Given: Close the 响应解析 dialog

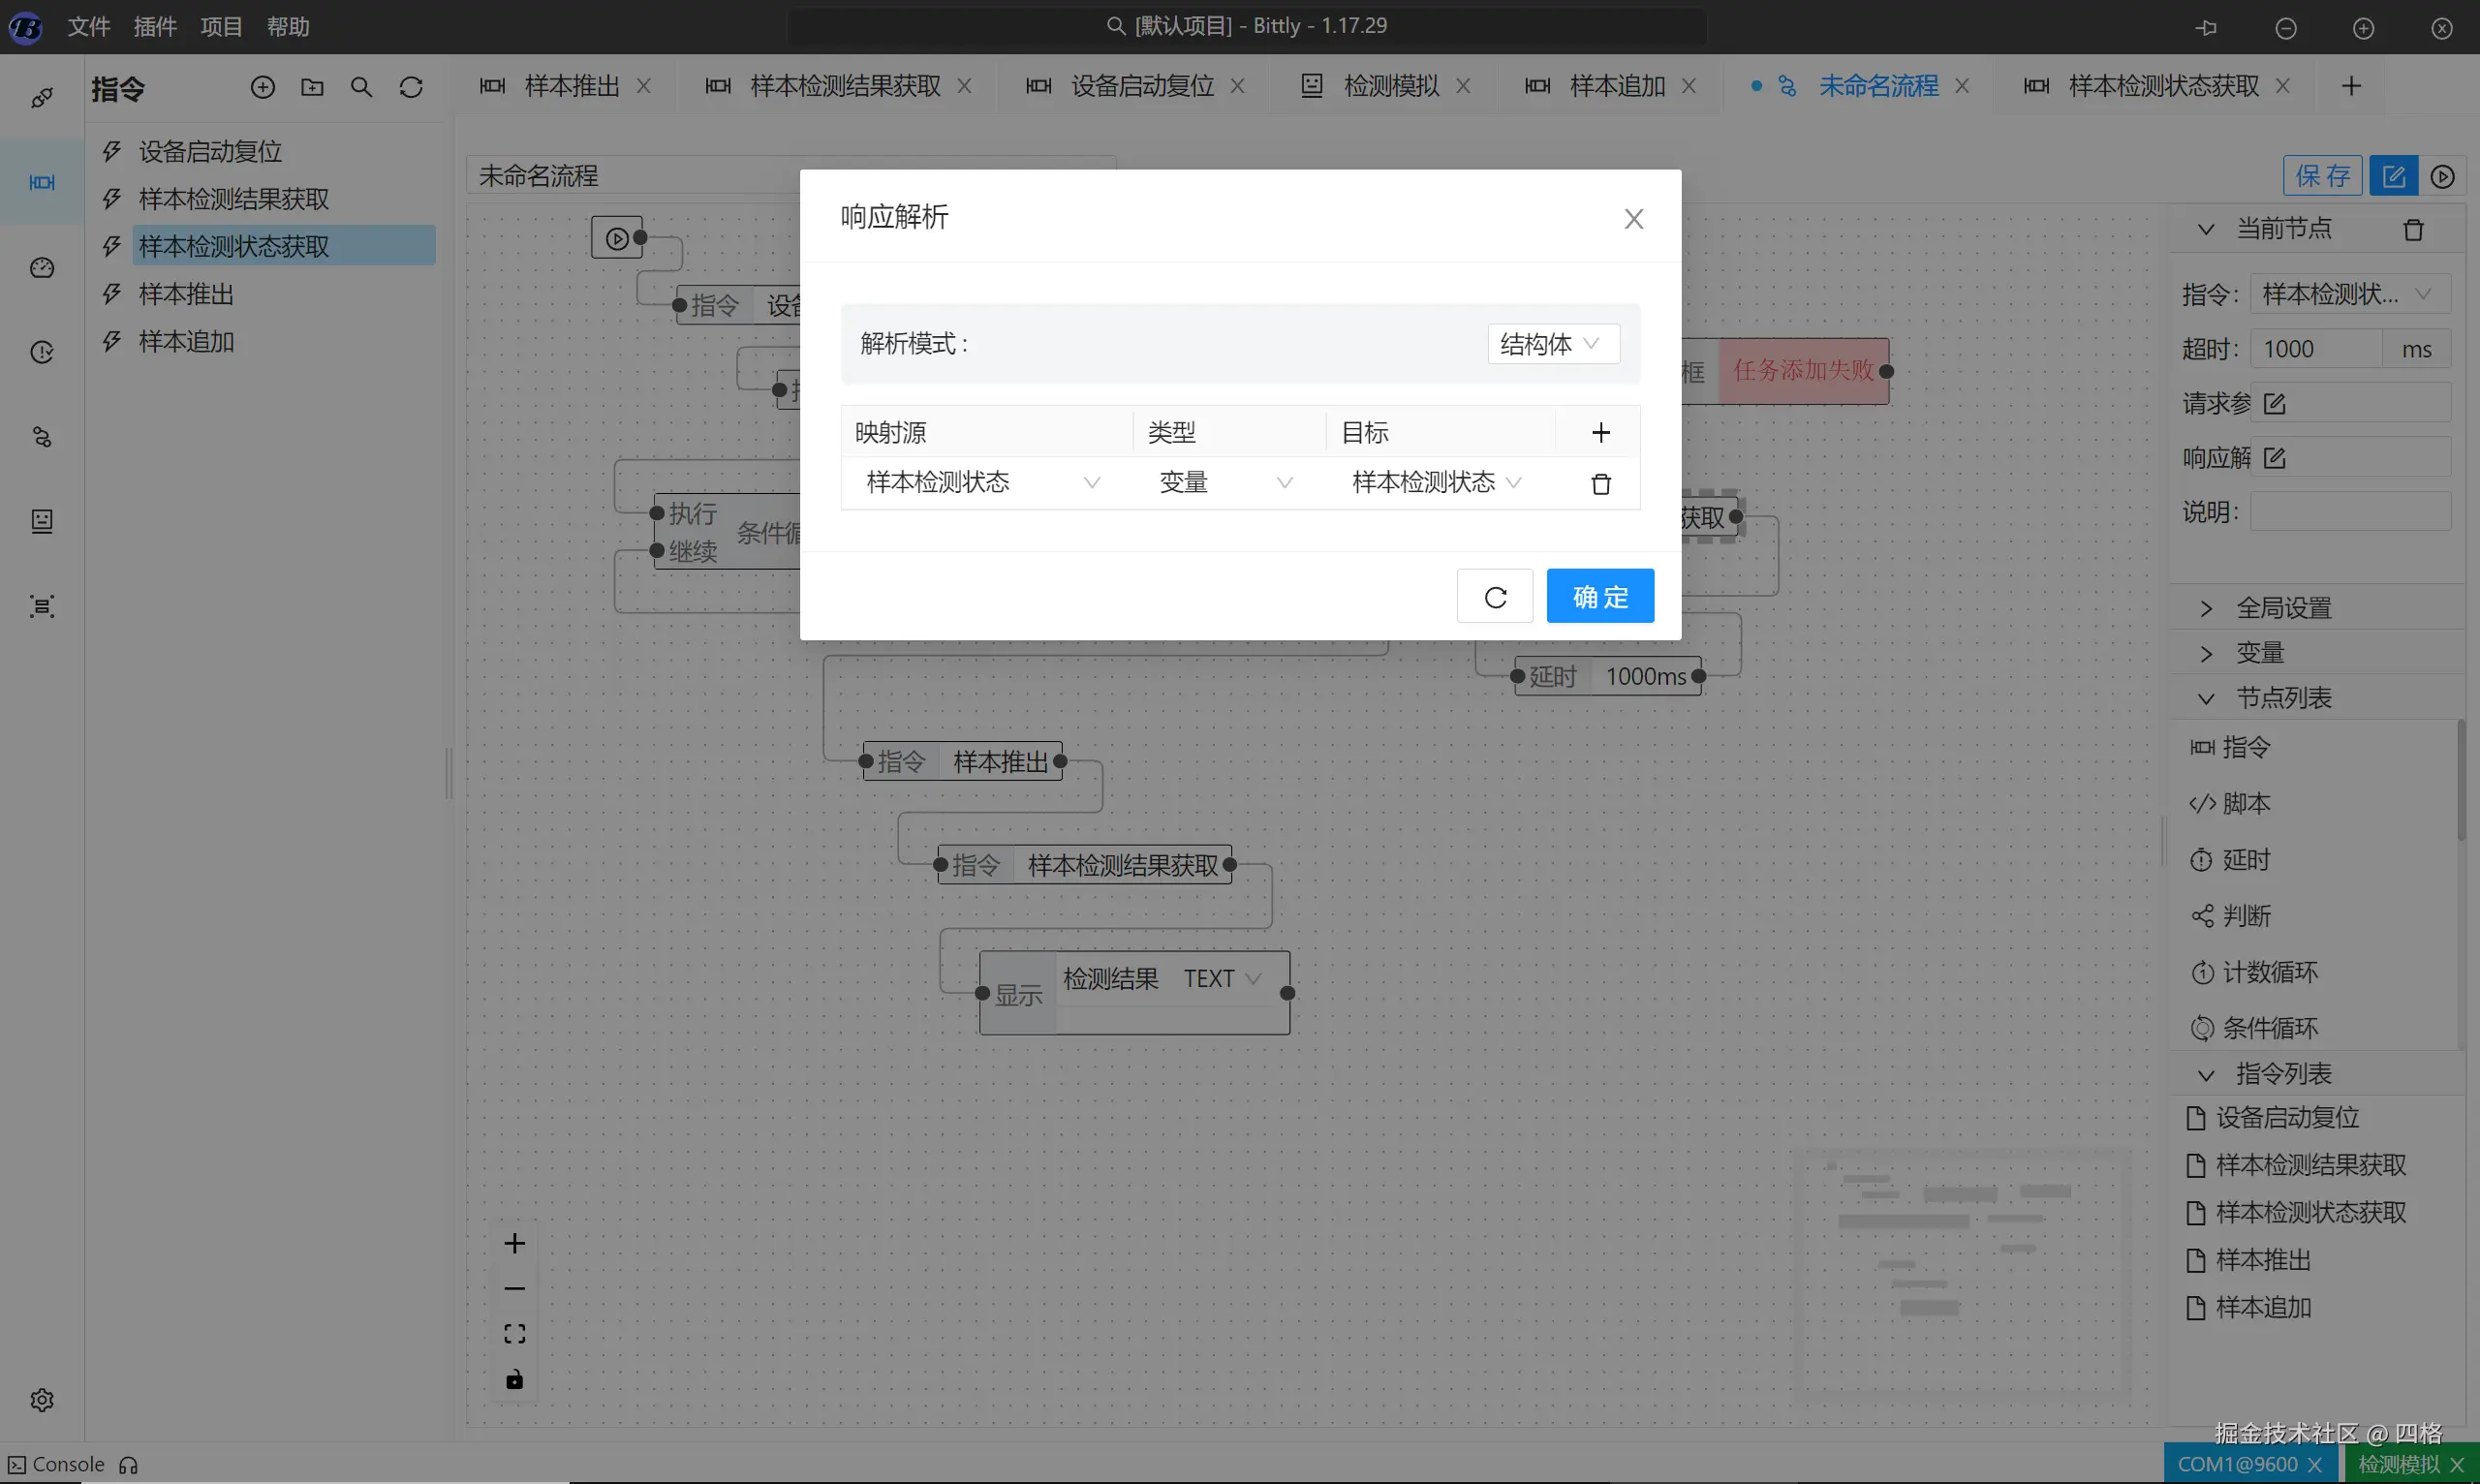Looking at the screenshot, I should click(1633, 218).
